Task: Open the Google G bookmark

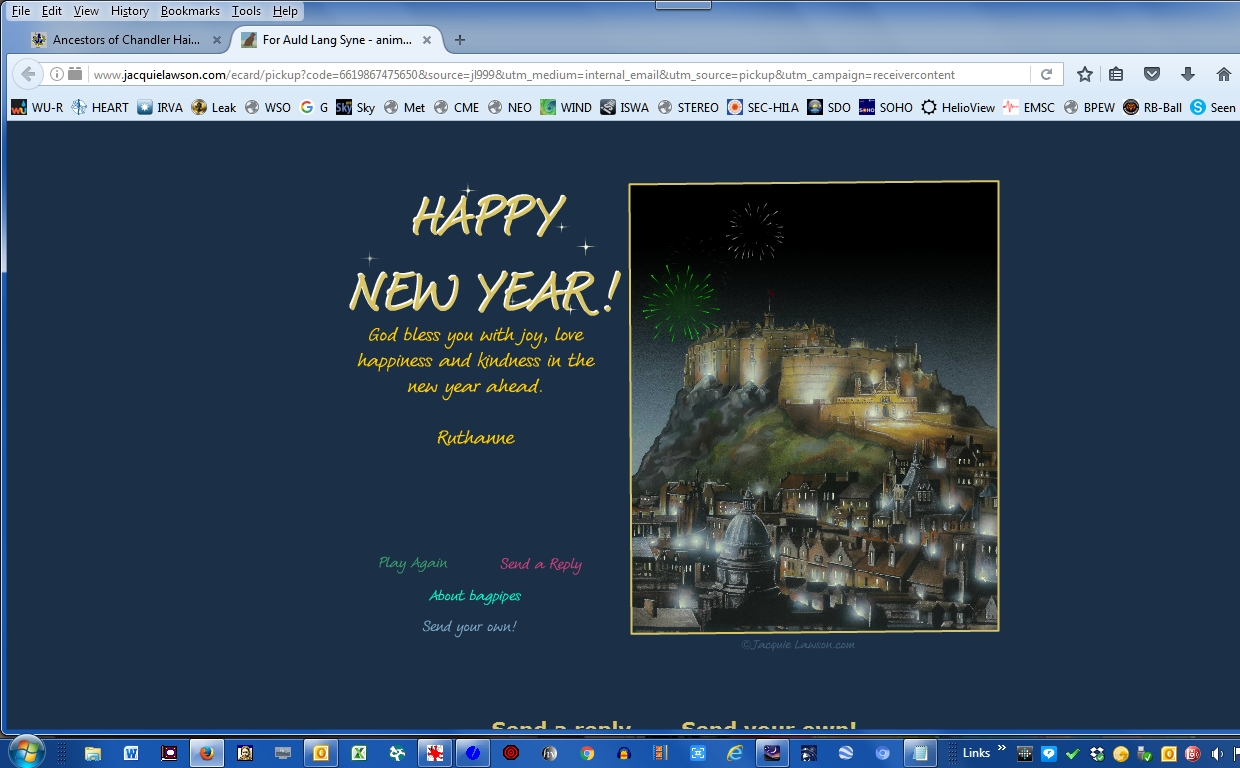Action: click(314, 107)
